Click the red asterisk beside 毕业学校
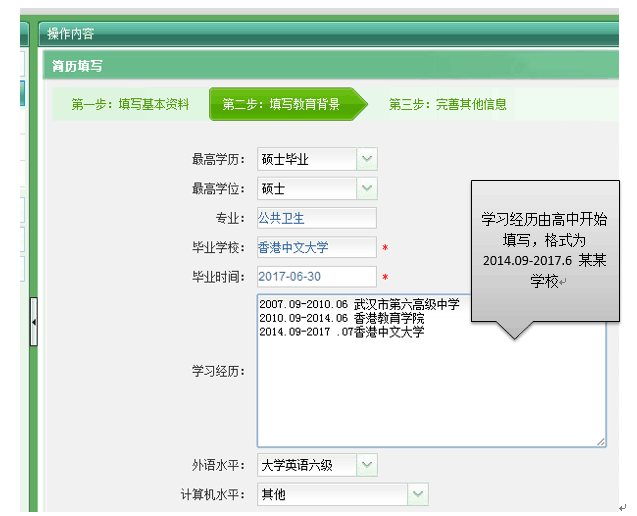 pyautogui.click(x=385, y=248)
